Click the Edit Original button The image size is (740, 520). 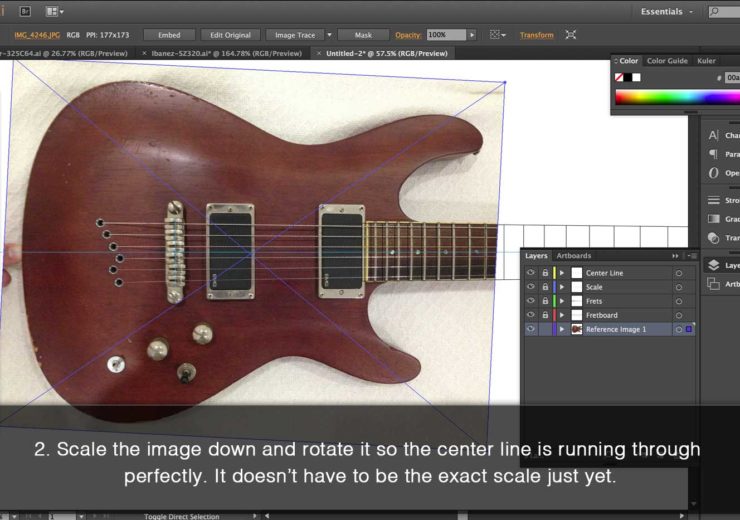click(x=230, y=35)
